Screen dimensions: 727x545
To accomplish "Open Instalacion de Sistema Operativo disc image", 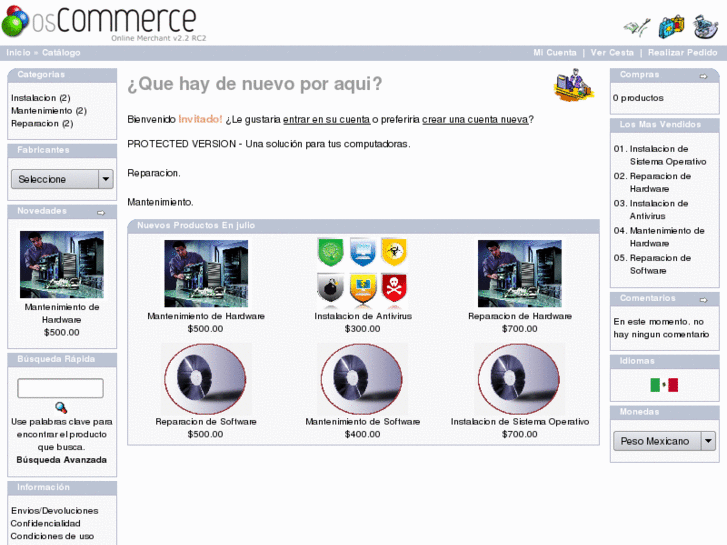I will 520,379.
